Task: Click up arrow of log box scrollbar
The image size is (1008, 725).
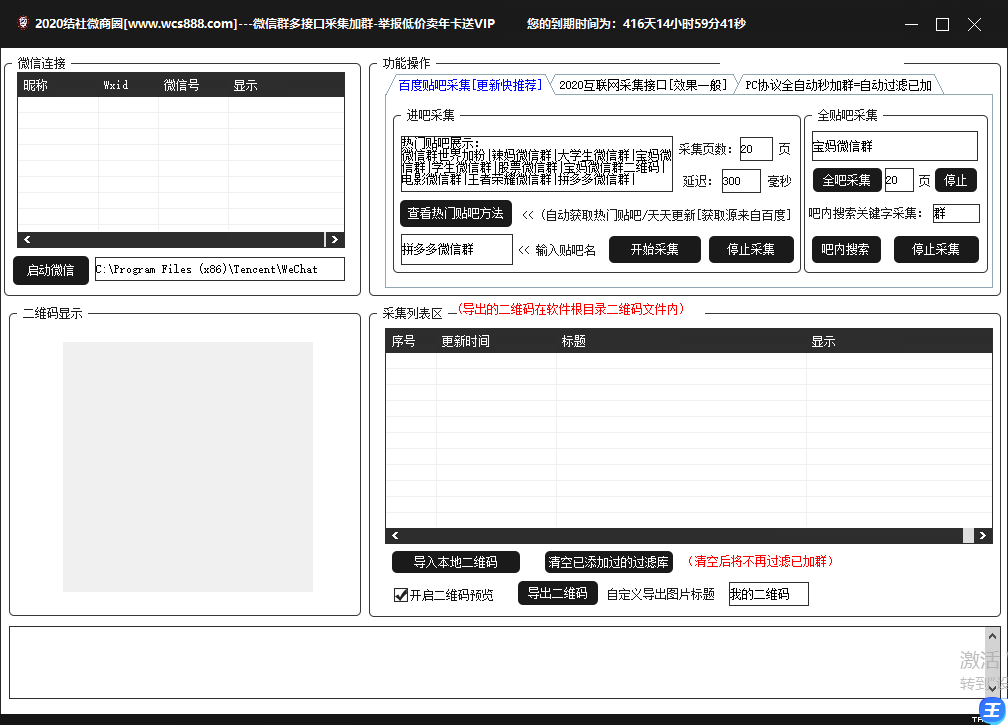Action: tap(993, 635)
